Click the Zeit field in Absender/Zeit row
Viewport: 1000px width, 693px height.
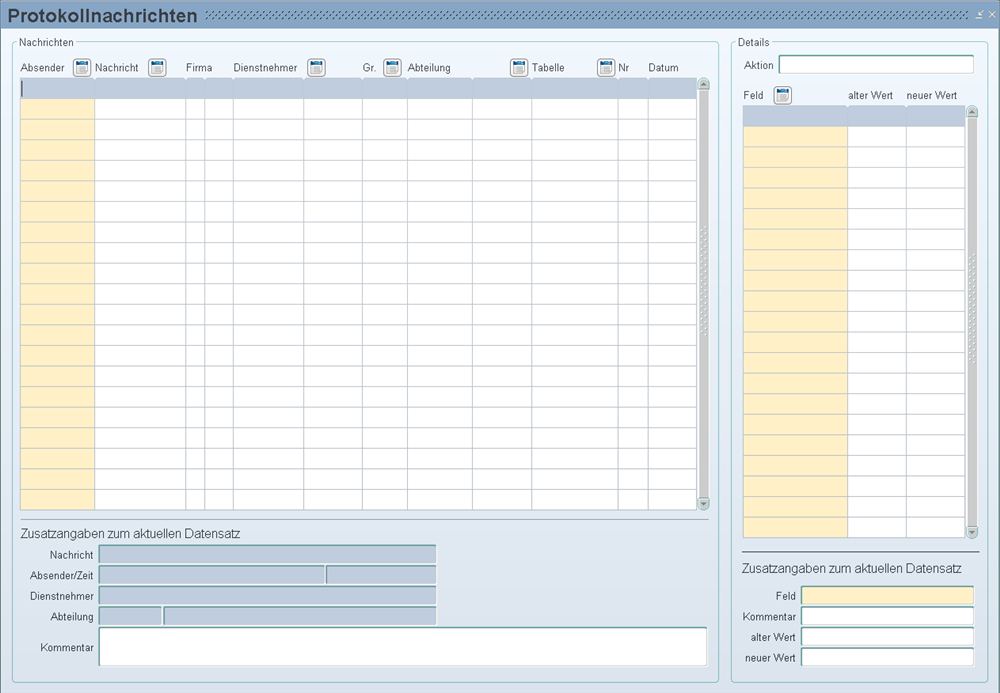point(381,575)
